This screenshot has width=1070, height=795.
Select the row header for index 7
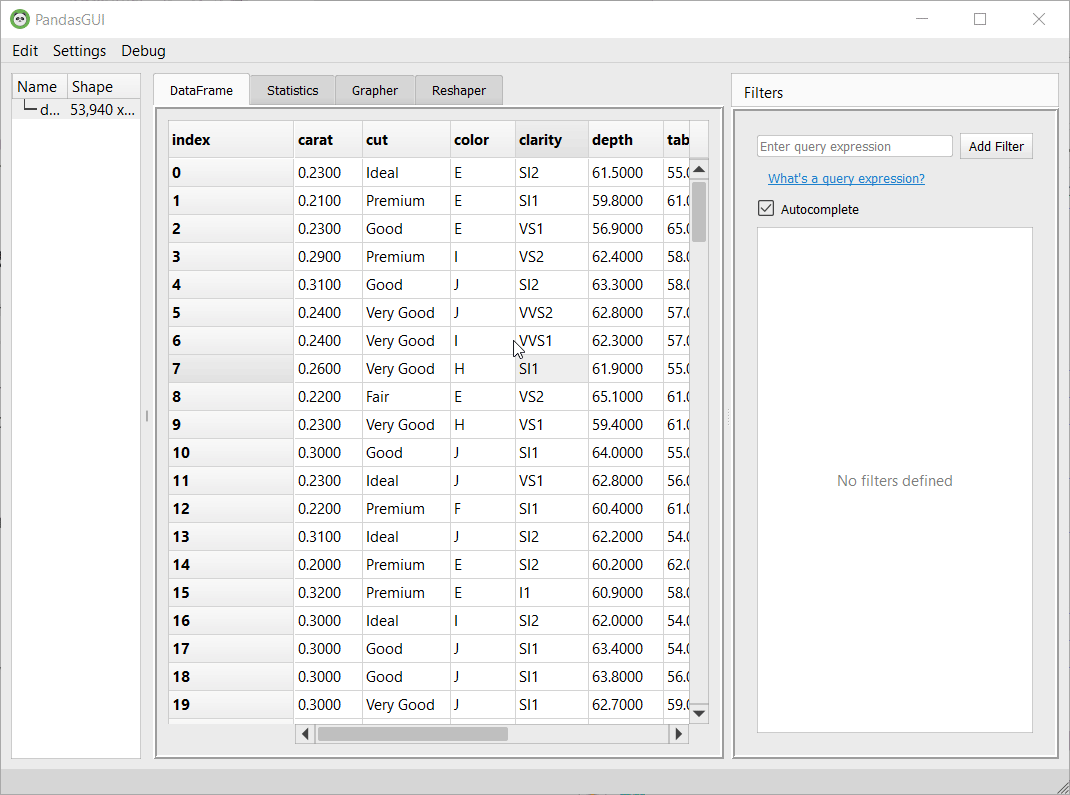pos(230,369)
